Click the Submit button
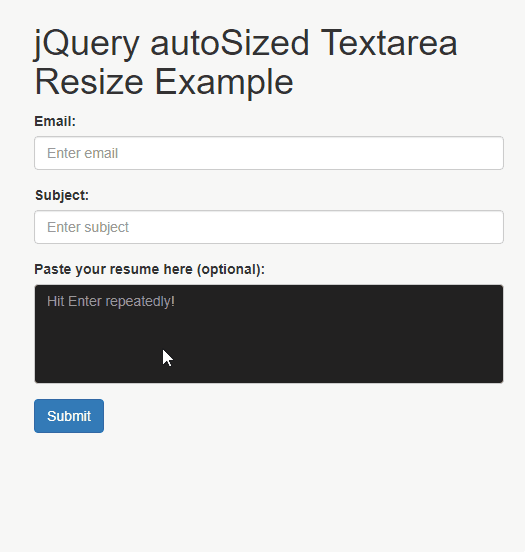The height and width of the screenshot is (552, 525). (69, 416)
